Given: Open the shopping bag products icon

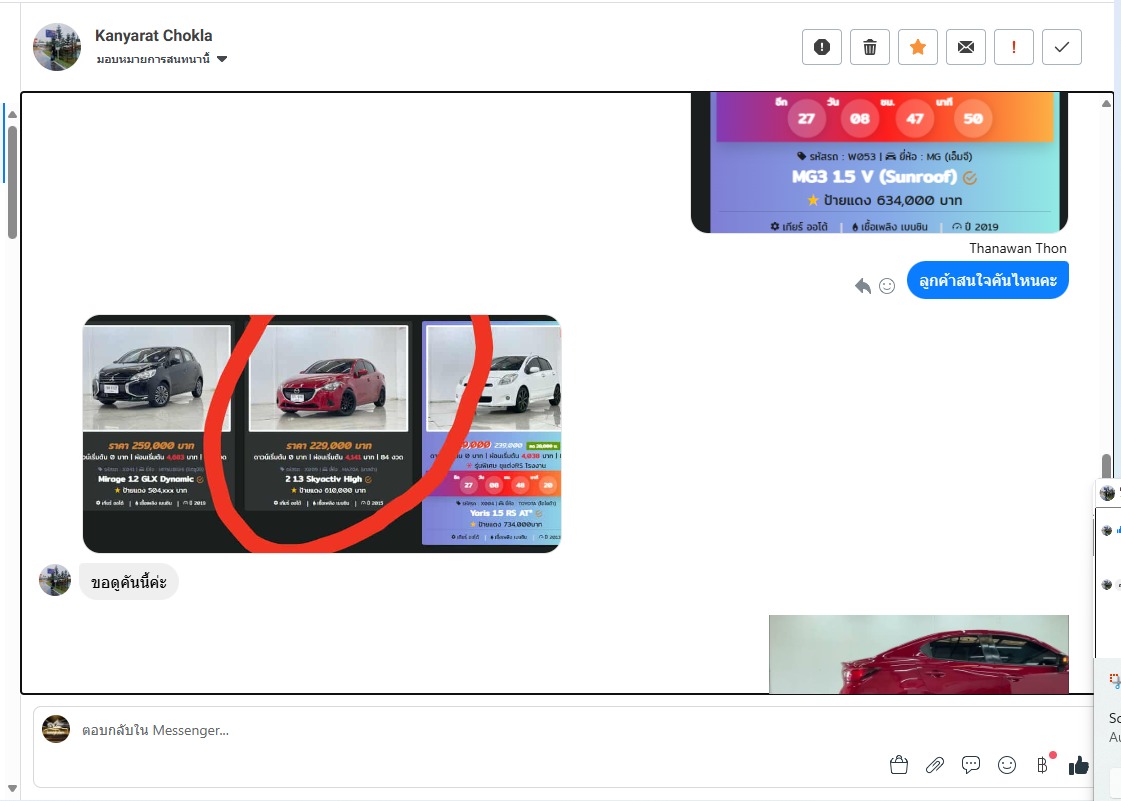Looking at the screenshot, I should click(x=899, y=765).
